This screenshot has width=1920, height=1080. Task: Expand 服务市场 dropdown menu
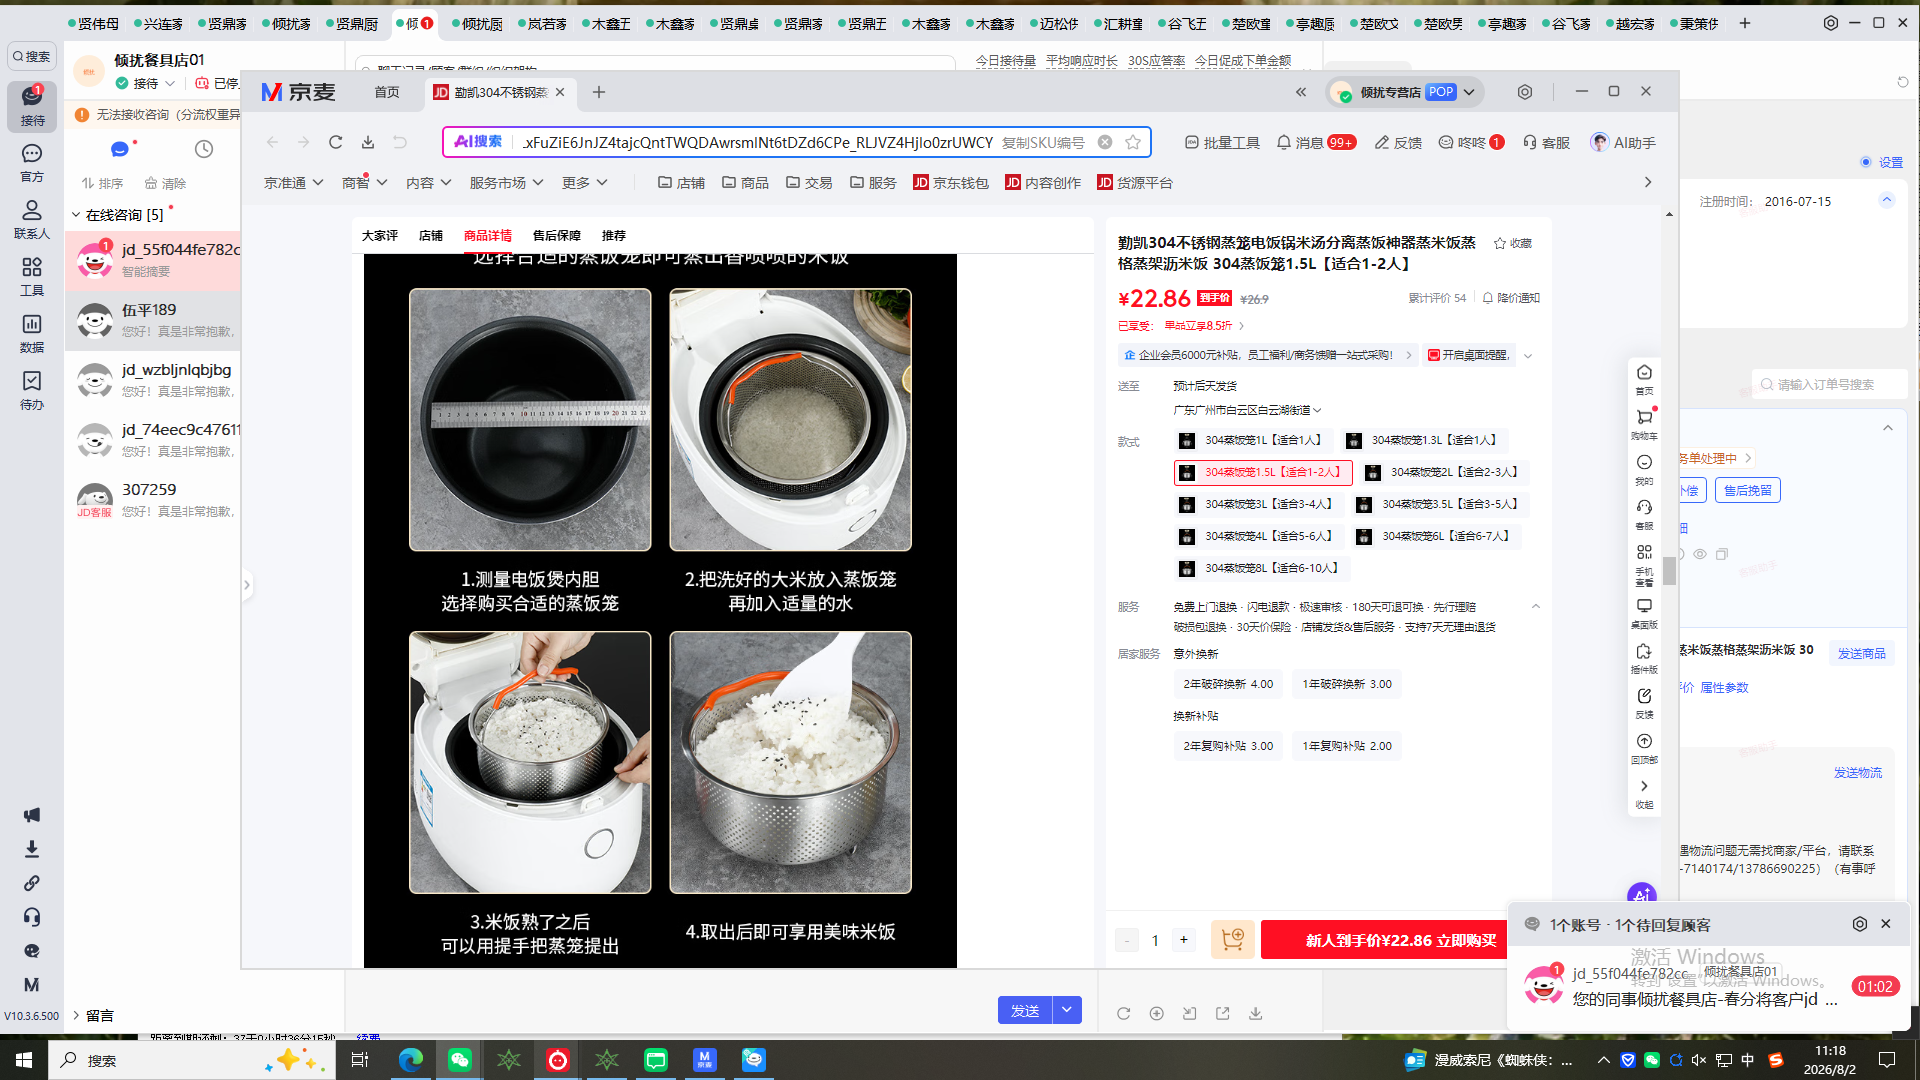pos(506,183)
